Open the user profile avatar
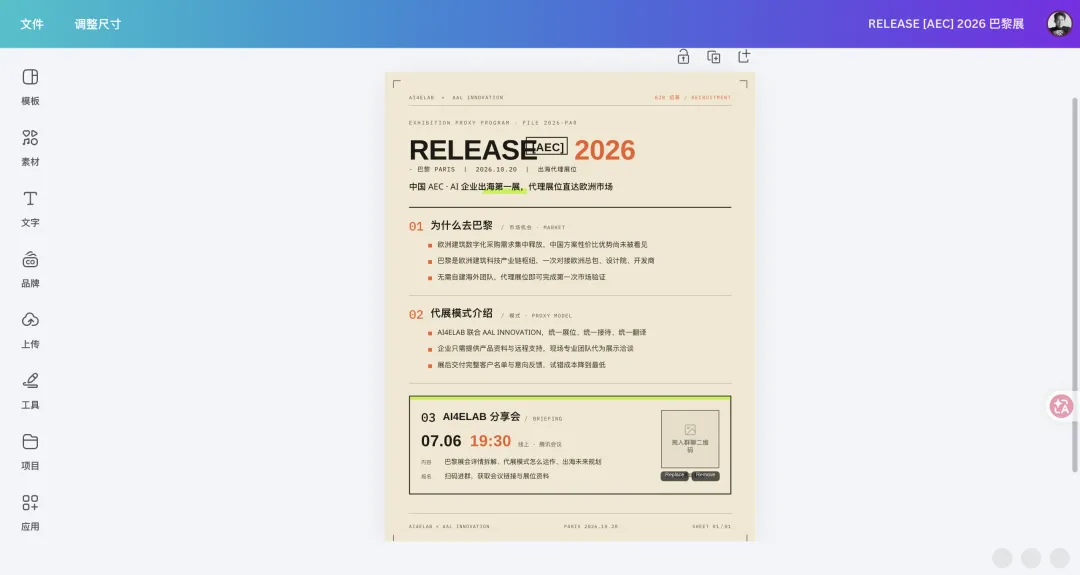Viewport: 1080px width, 575px height. pyautogui.click(x=1059, y=23)
